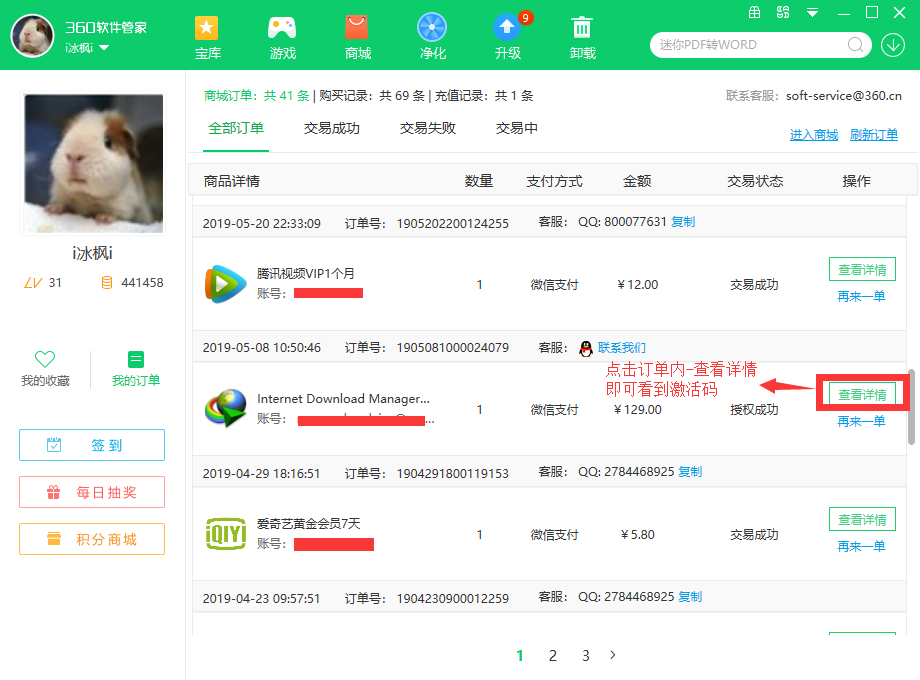
Task: Reorder 爱奇艺黄金会员7天 via 再来一单
Action: click(861, 546)
